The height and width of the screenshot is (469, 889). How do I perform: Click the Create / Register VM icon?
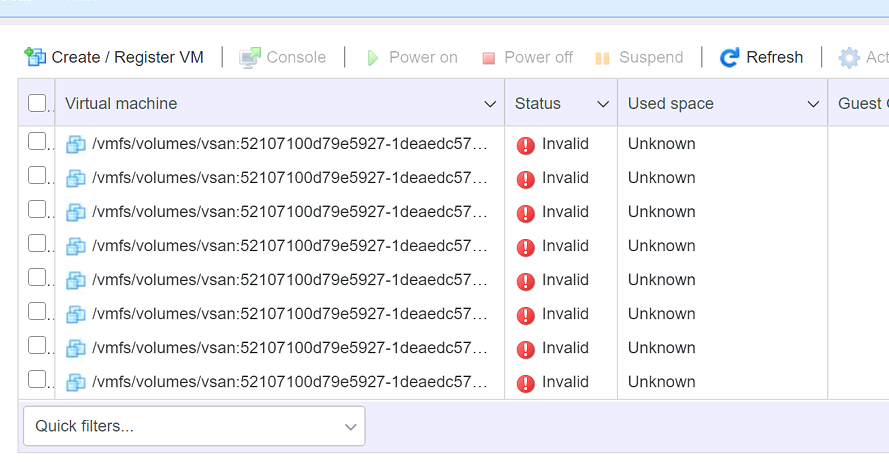35,57
